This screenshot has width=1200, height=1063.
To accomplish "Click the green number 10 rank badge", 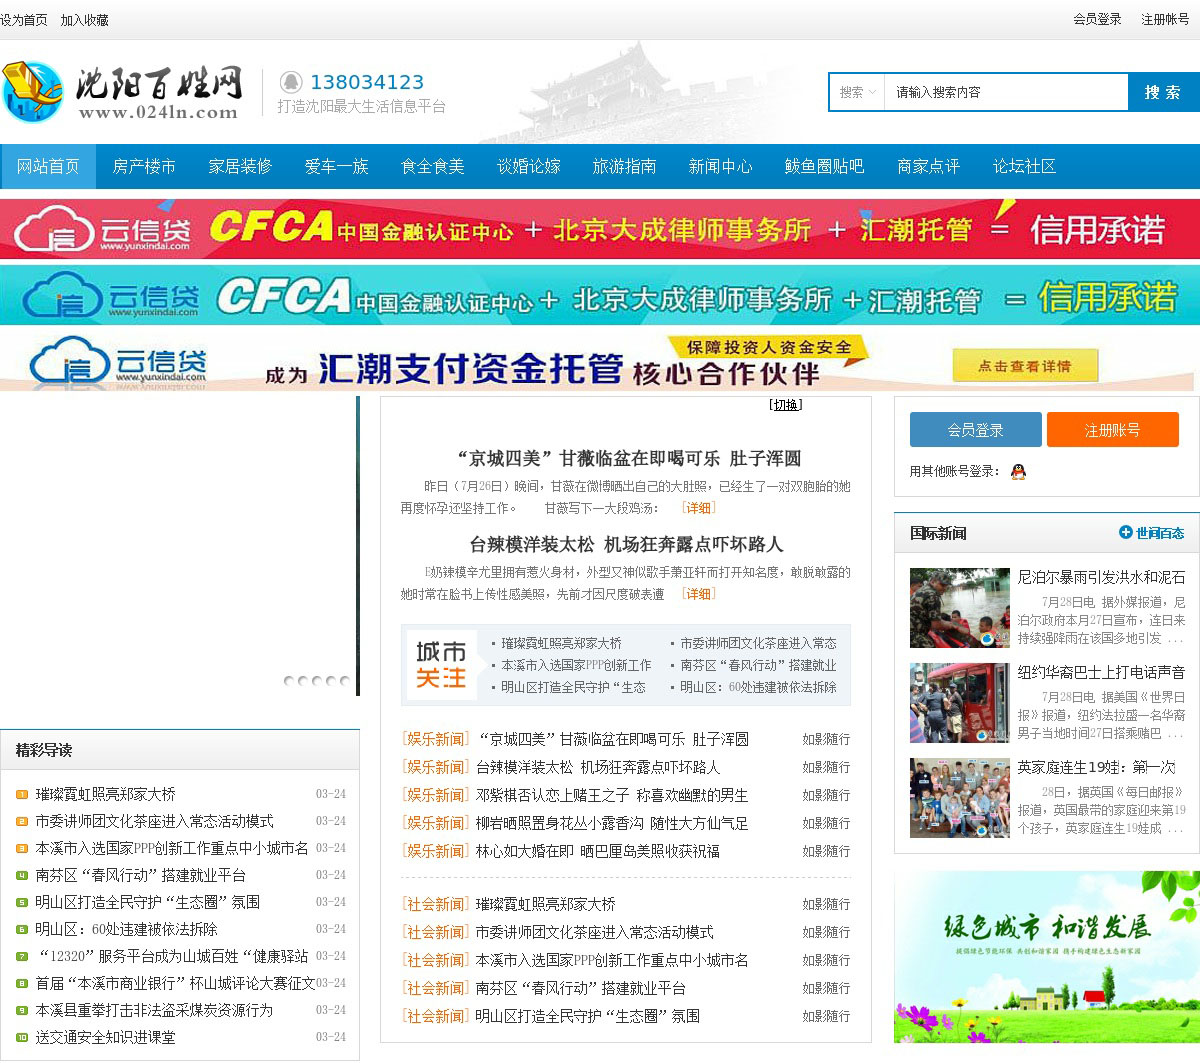I will (22, 1038).
